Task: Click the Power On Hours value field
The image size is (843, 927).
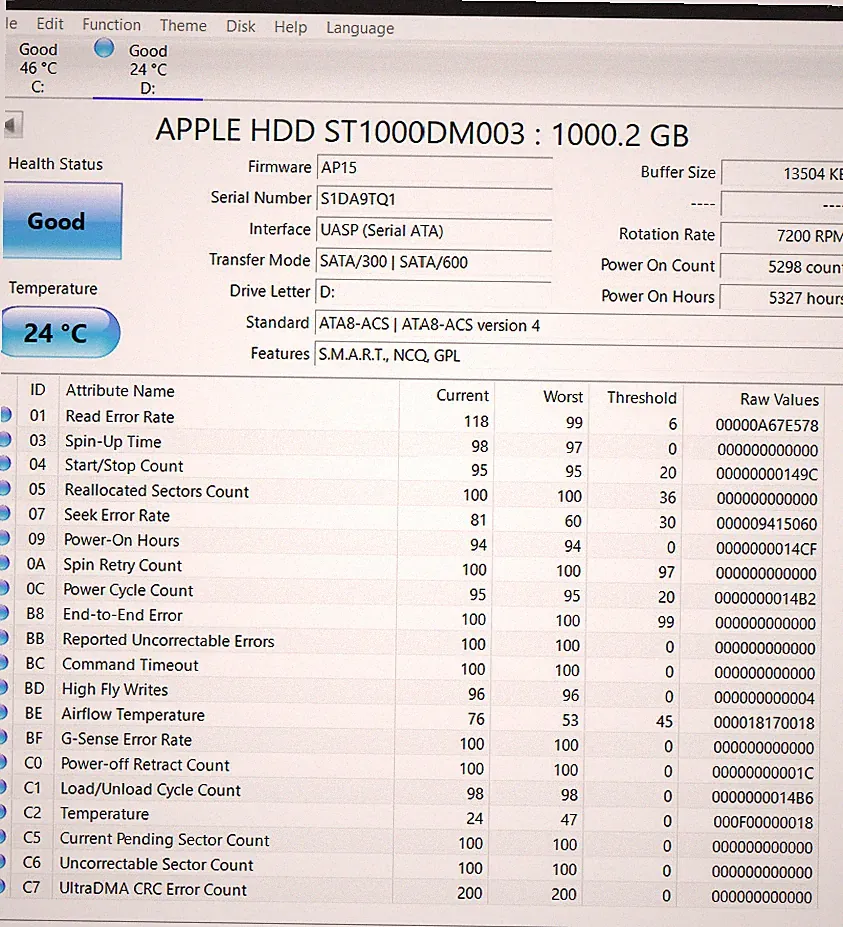Action: tap(782, 297)
